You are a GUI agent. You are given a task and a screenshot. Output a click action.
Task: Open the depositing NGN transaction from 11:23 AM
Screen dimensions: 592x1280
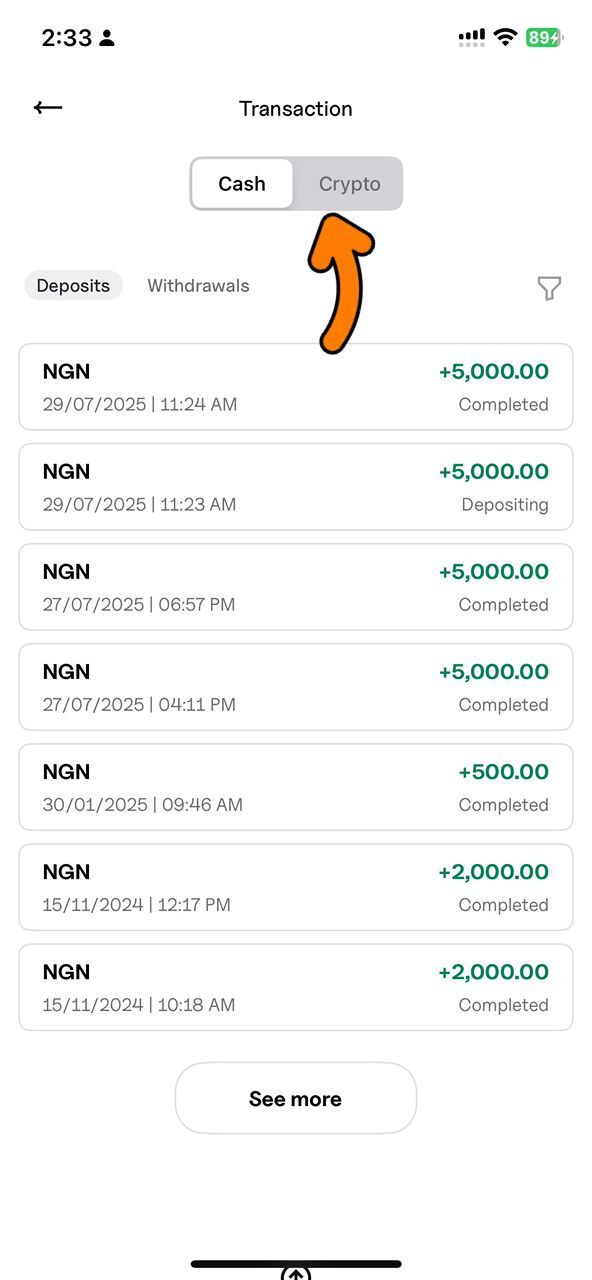[295, 487]
